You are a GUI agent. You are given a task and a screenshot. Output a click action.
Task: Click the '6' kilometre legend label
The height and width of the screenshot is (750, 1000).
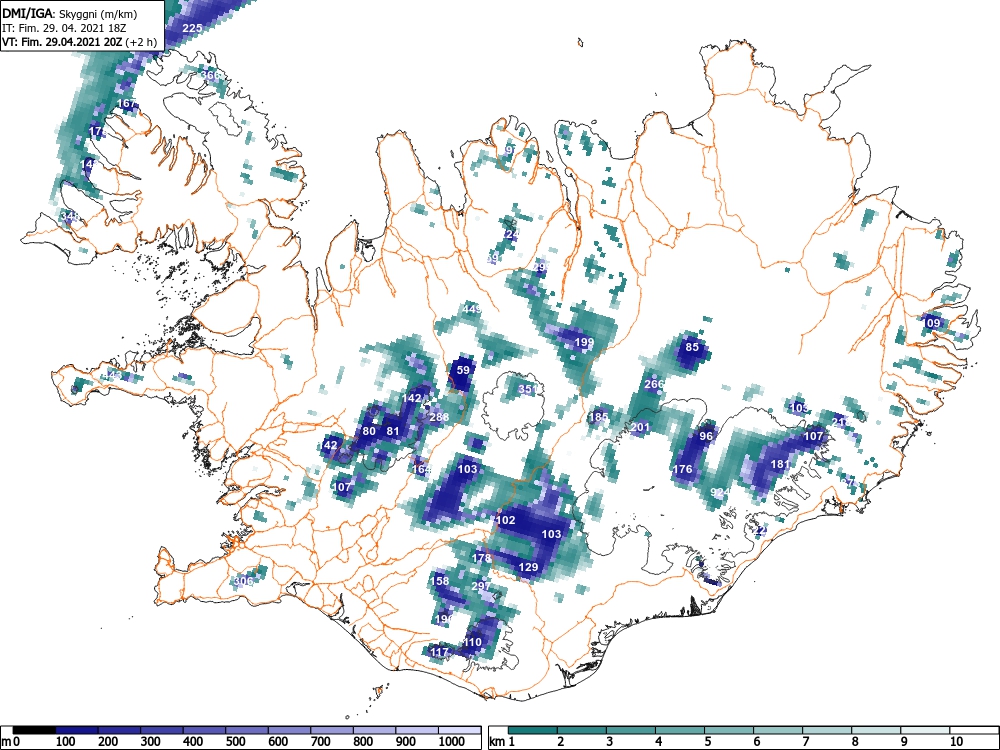[x=756, y=742]
